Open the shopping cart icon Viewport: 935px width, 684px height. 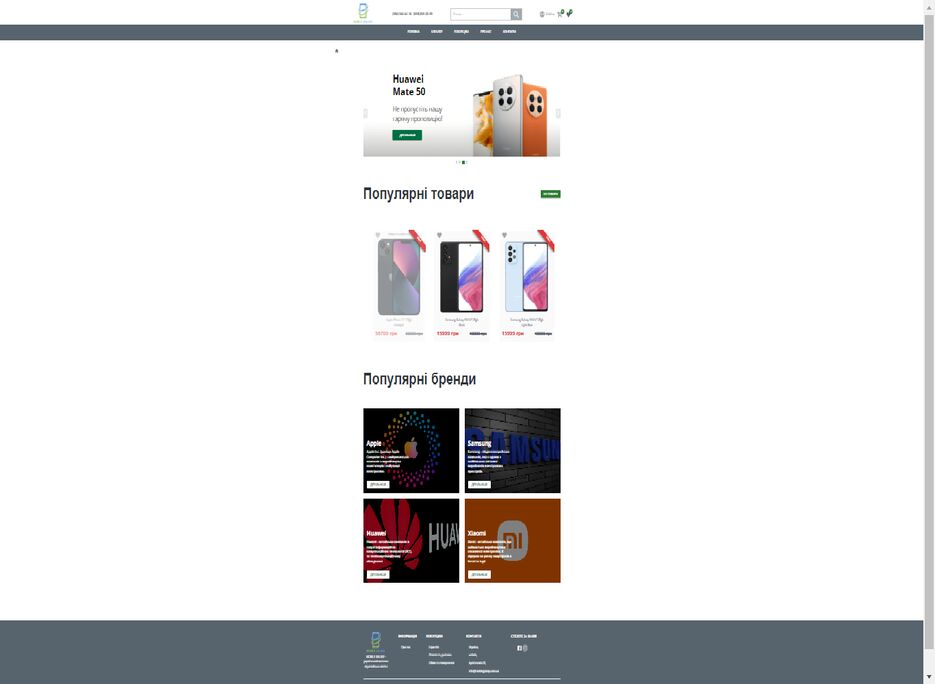(559, 14)
